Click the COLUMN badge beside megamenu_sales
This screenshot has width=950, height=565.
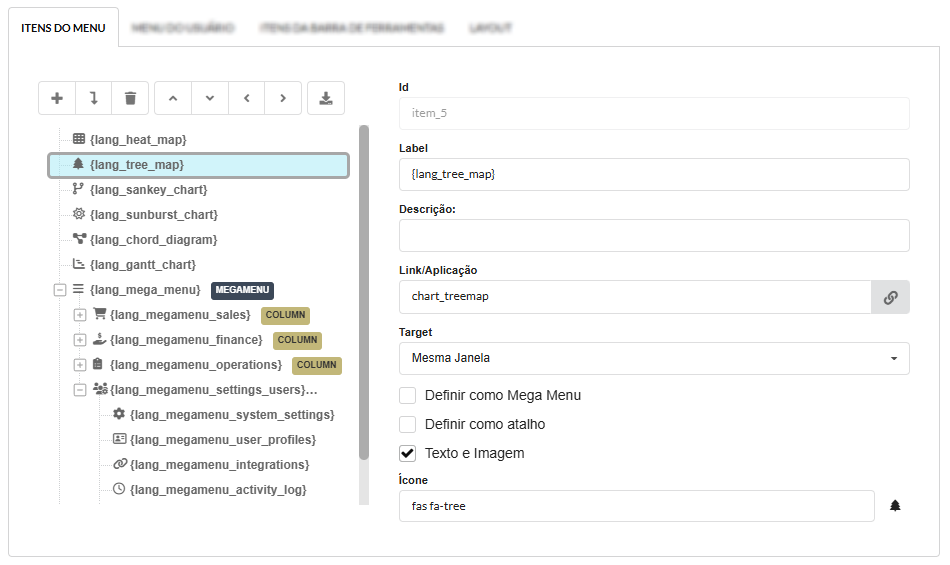tap(285, 315)
